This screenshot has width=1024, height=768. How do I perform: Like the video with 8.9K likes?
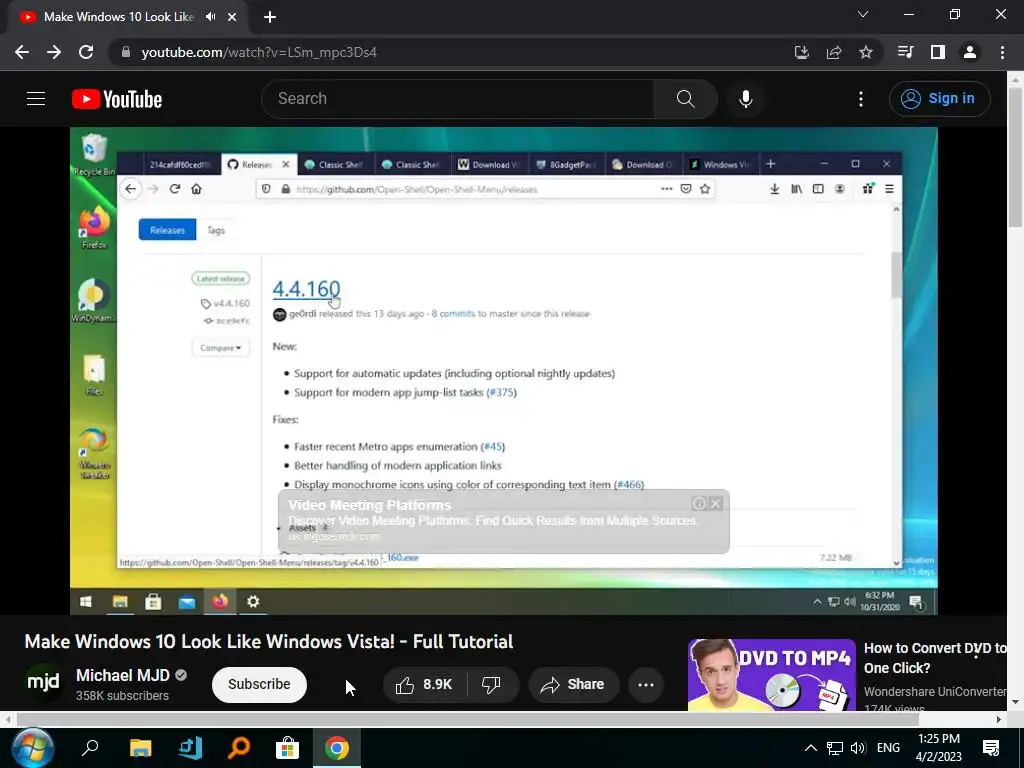[x=424, y=684]
